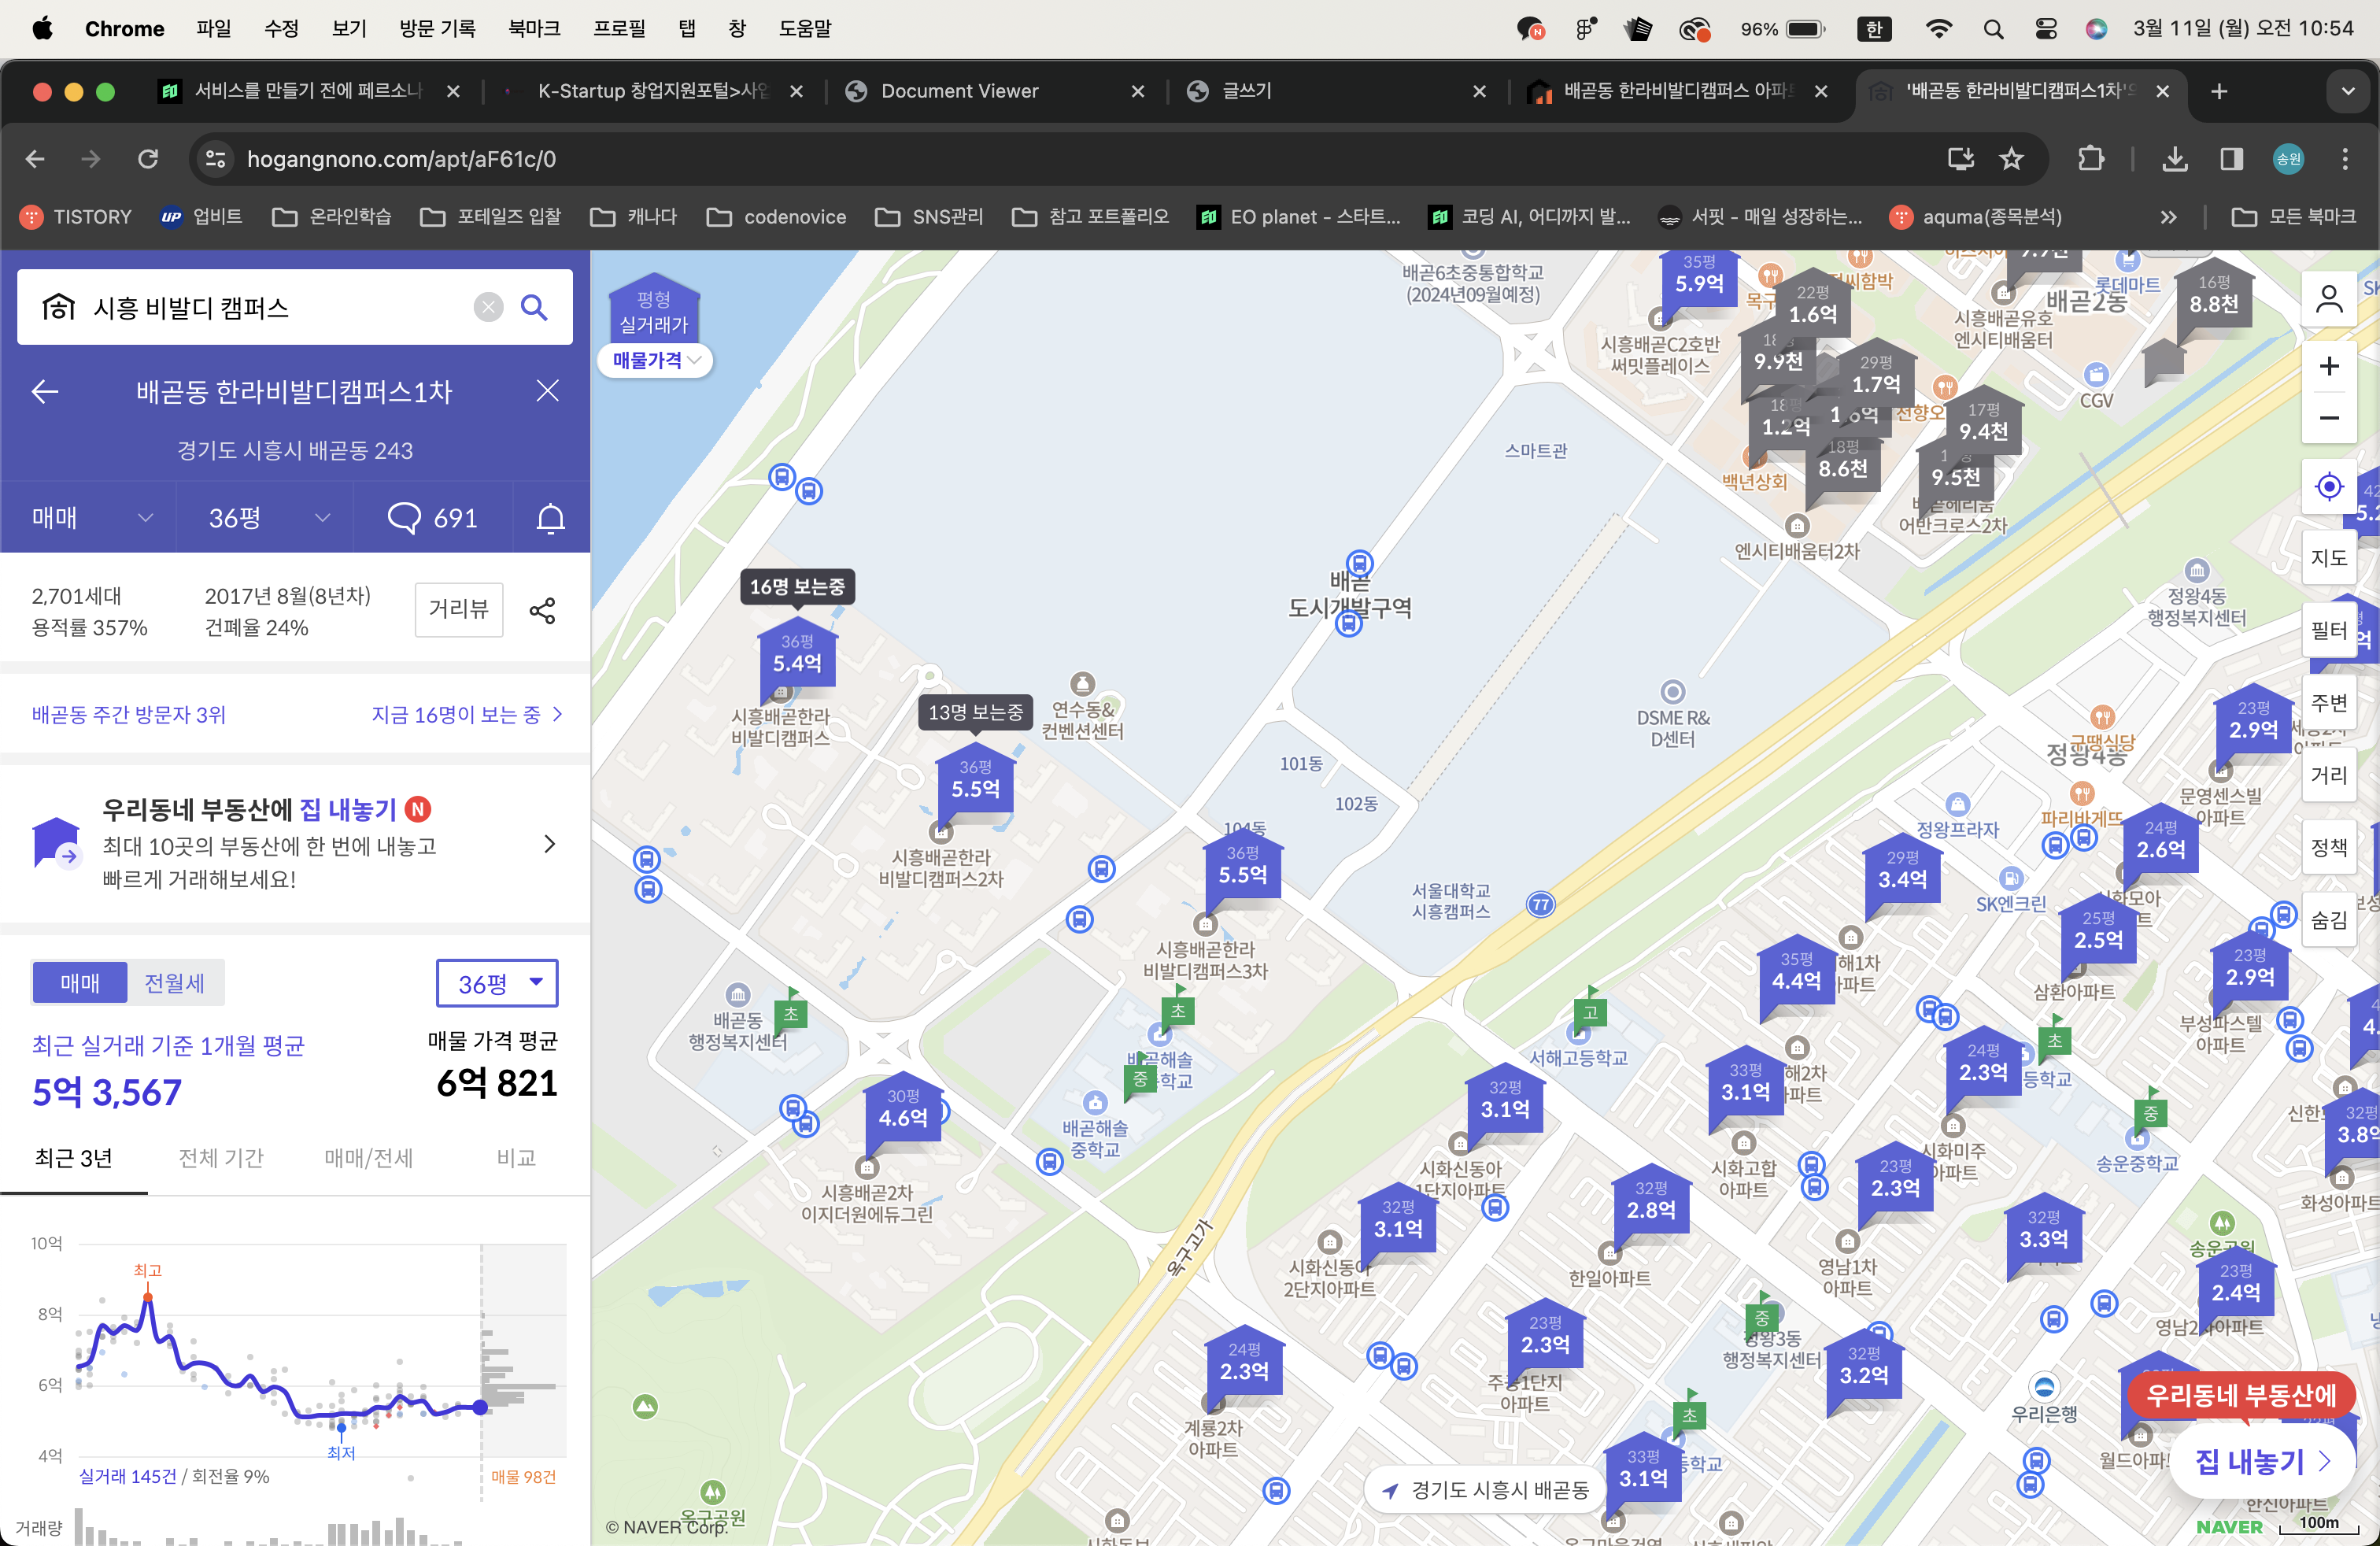Open the 거리뷰 street view
2380x1546 pixels.
459,609
